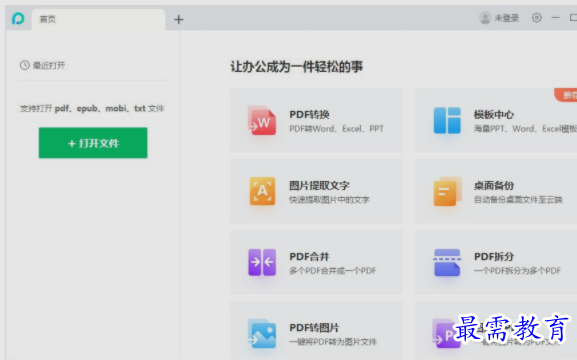Click the green 打开文件 button

[93, 143]
